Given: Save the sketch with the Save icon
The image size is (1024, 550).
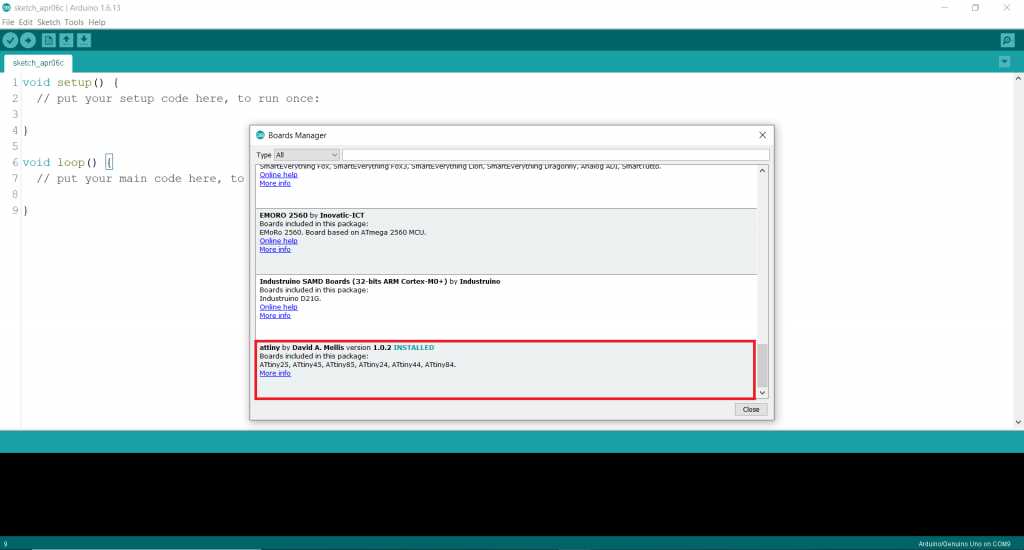Looking at the screenshot, I should pyautogui.click(x=84, y=40).
